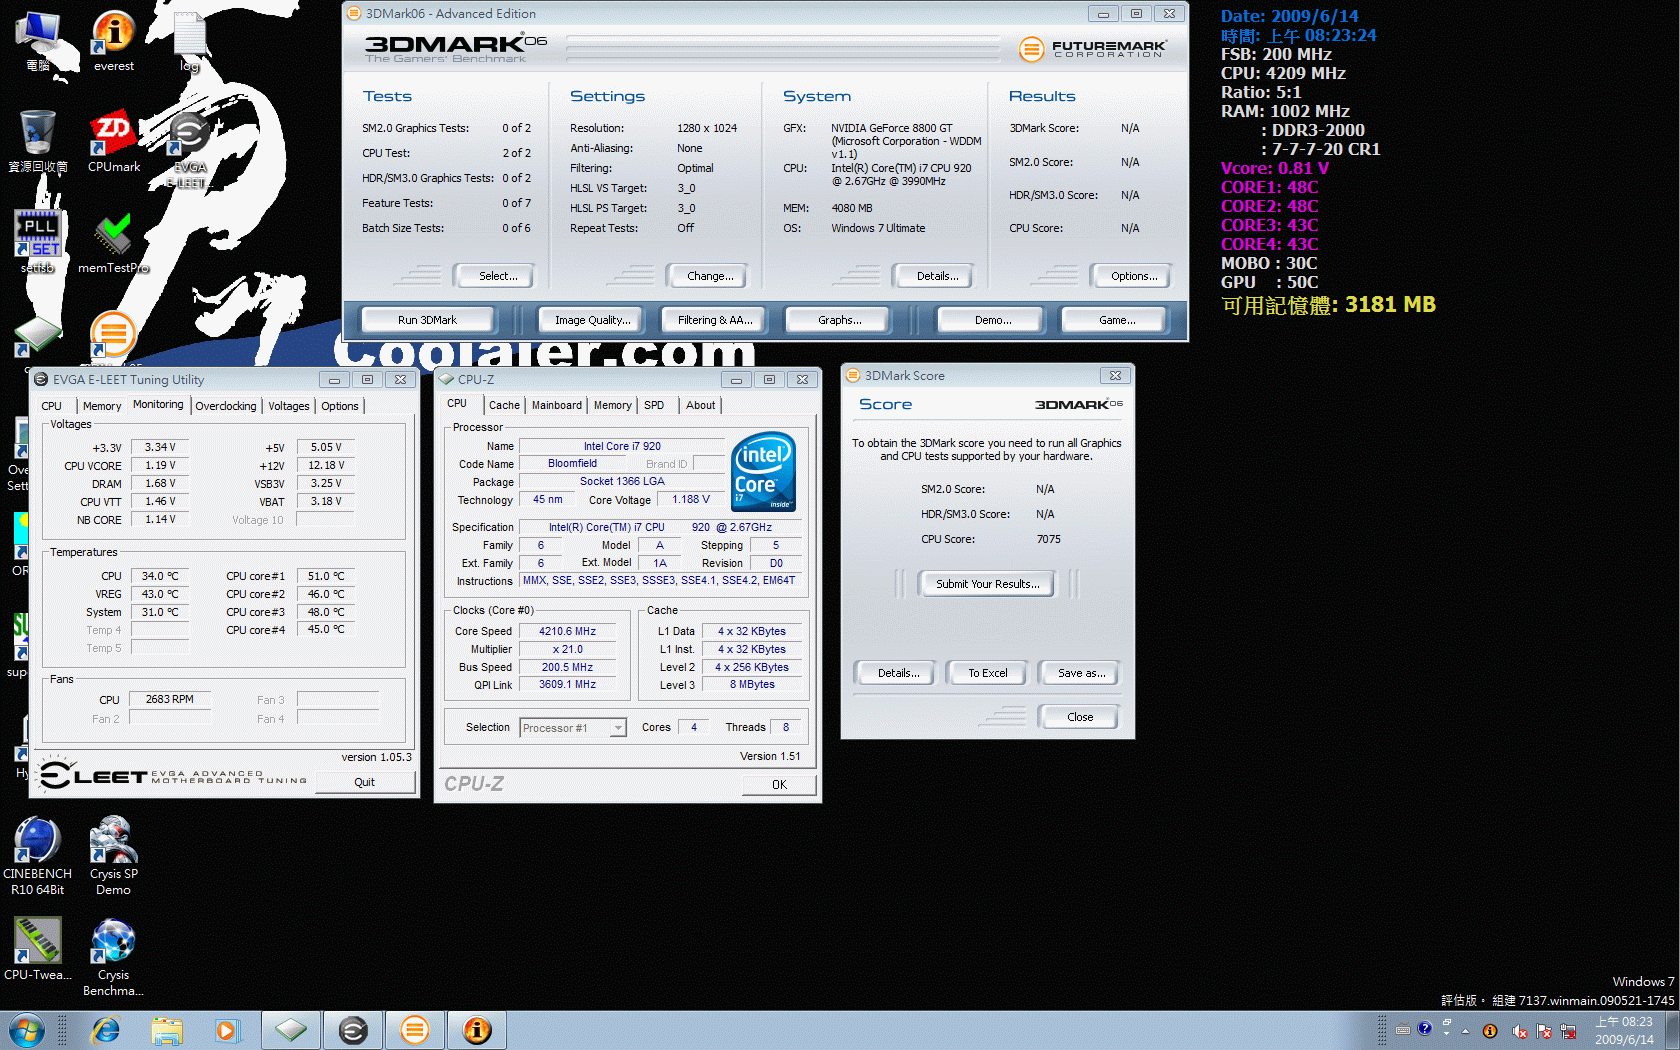Image resolution: width=1680 pixels, height=1050 pixels.
Task: Click the Run 3DMark button
Action: pyautogui.click(x=427, y=320)
